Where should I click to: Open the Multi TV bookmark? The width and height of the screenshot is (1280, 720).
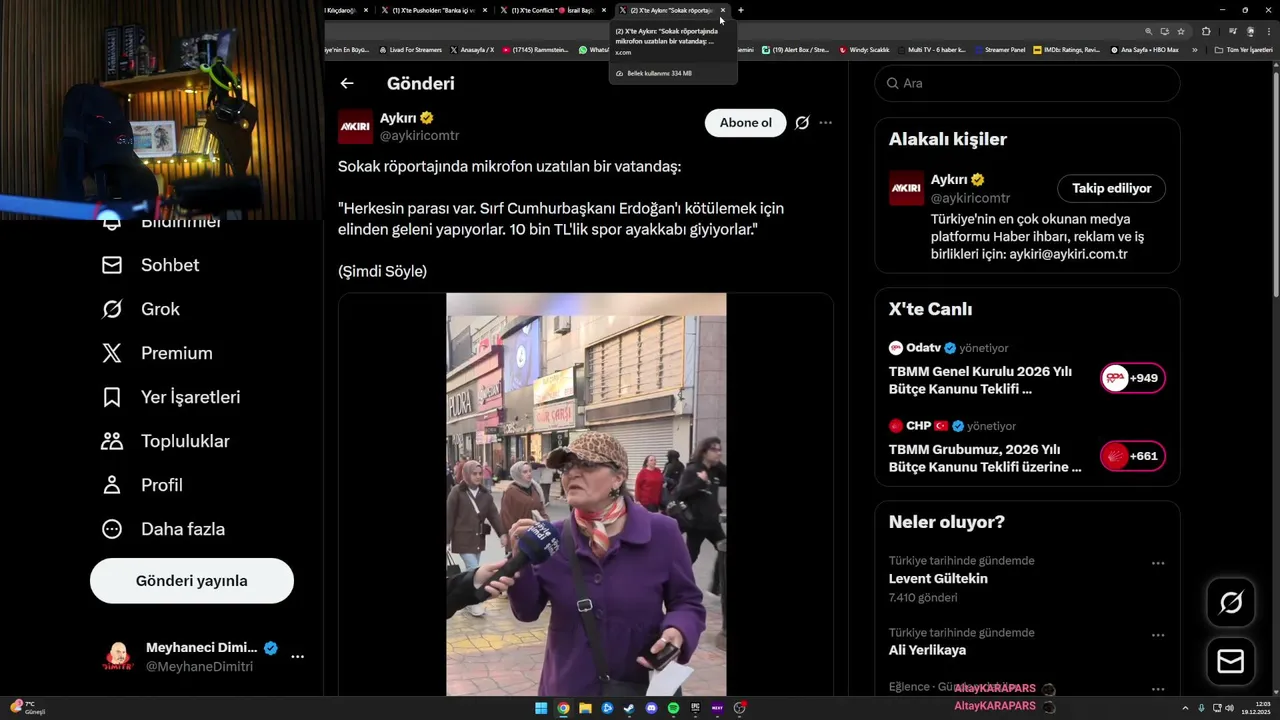click(x=932, y=49)
